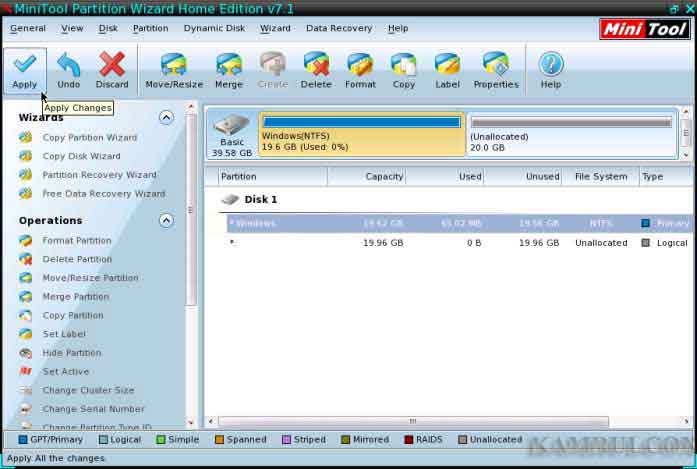
Task: Click the Delete toolbar icon
Action: click(316, 71)
